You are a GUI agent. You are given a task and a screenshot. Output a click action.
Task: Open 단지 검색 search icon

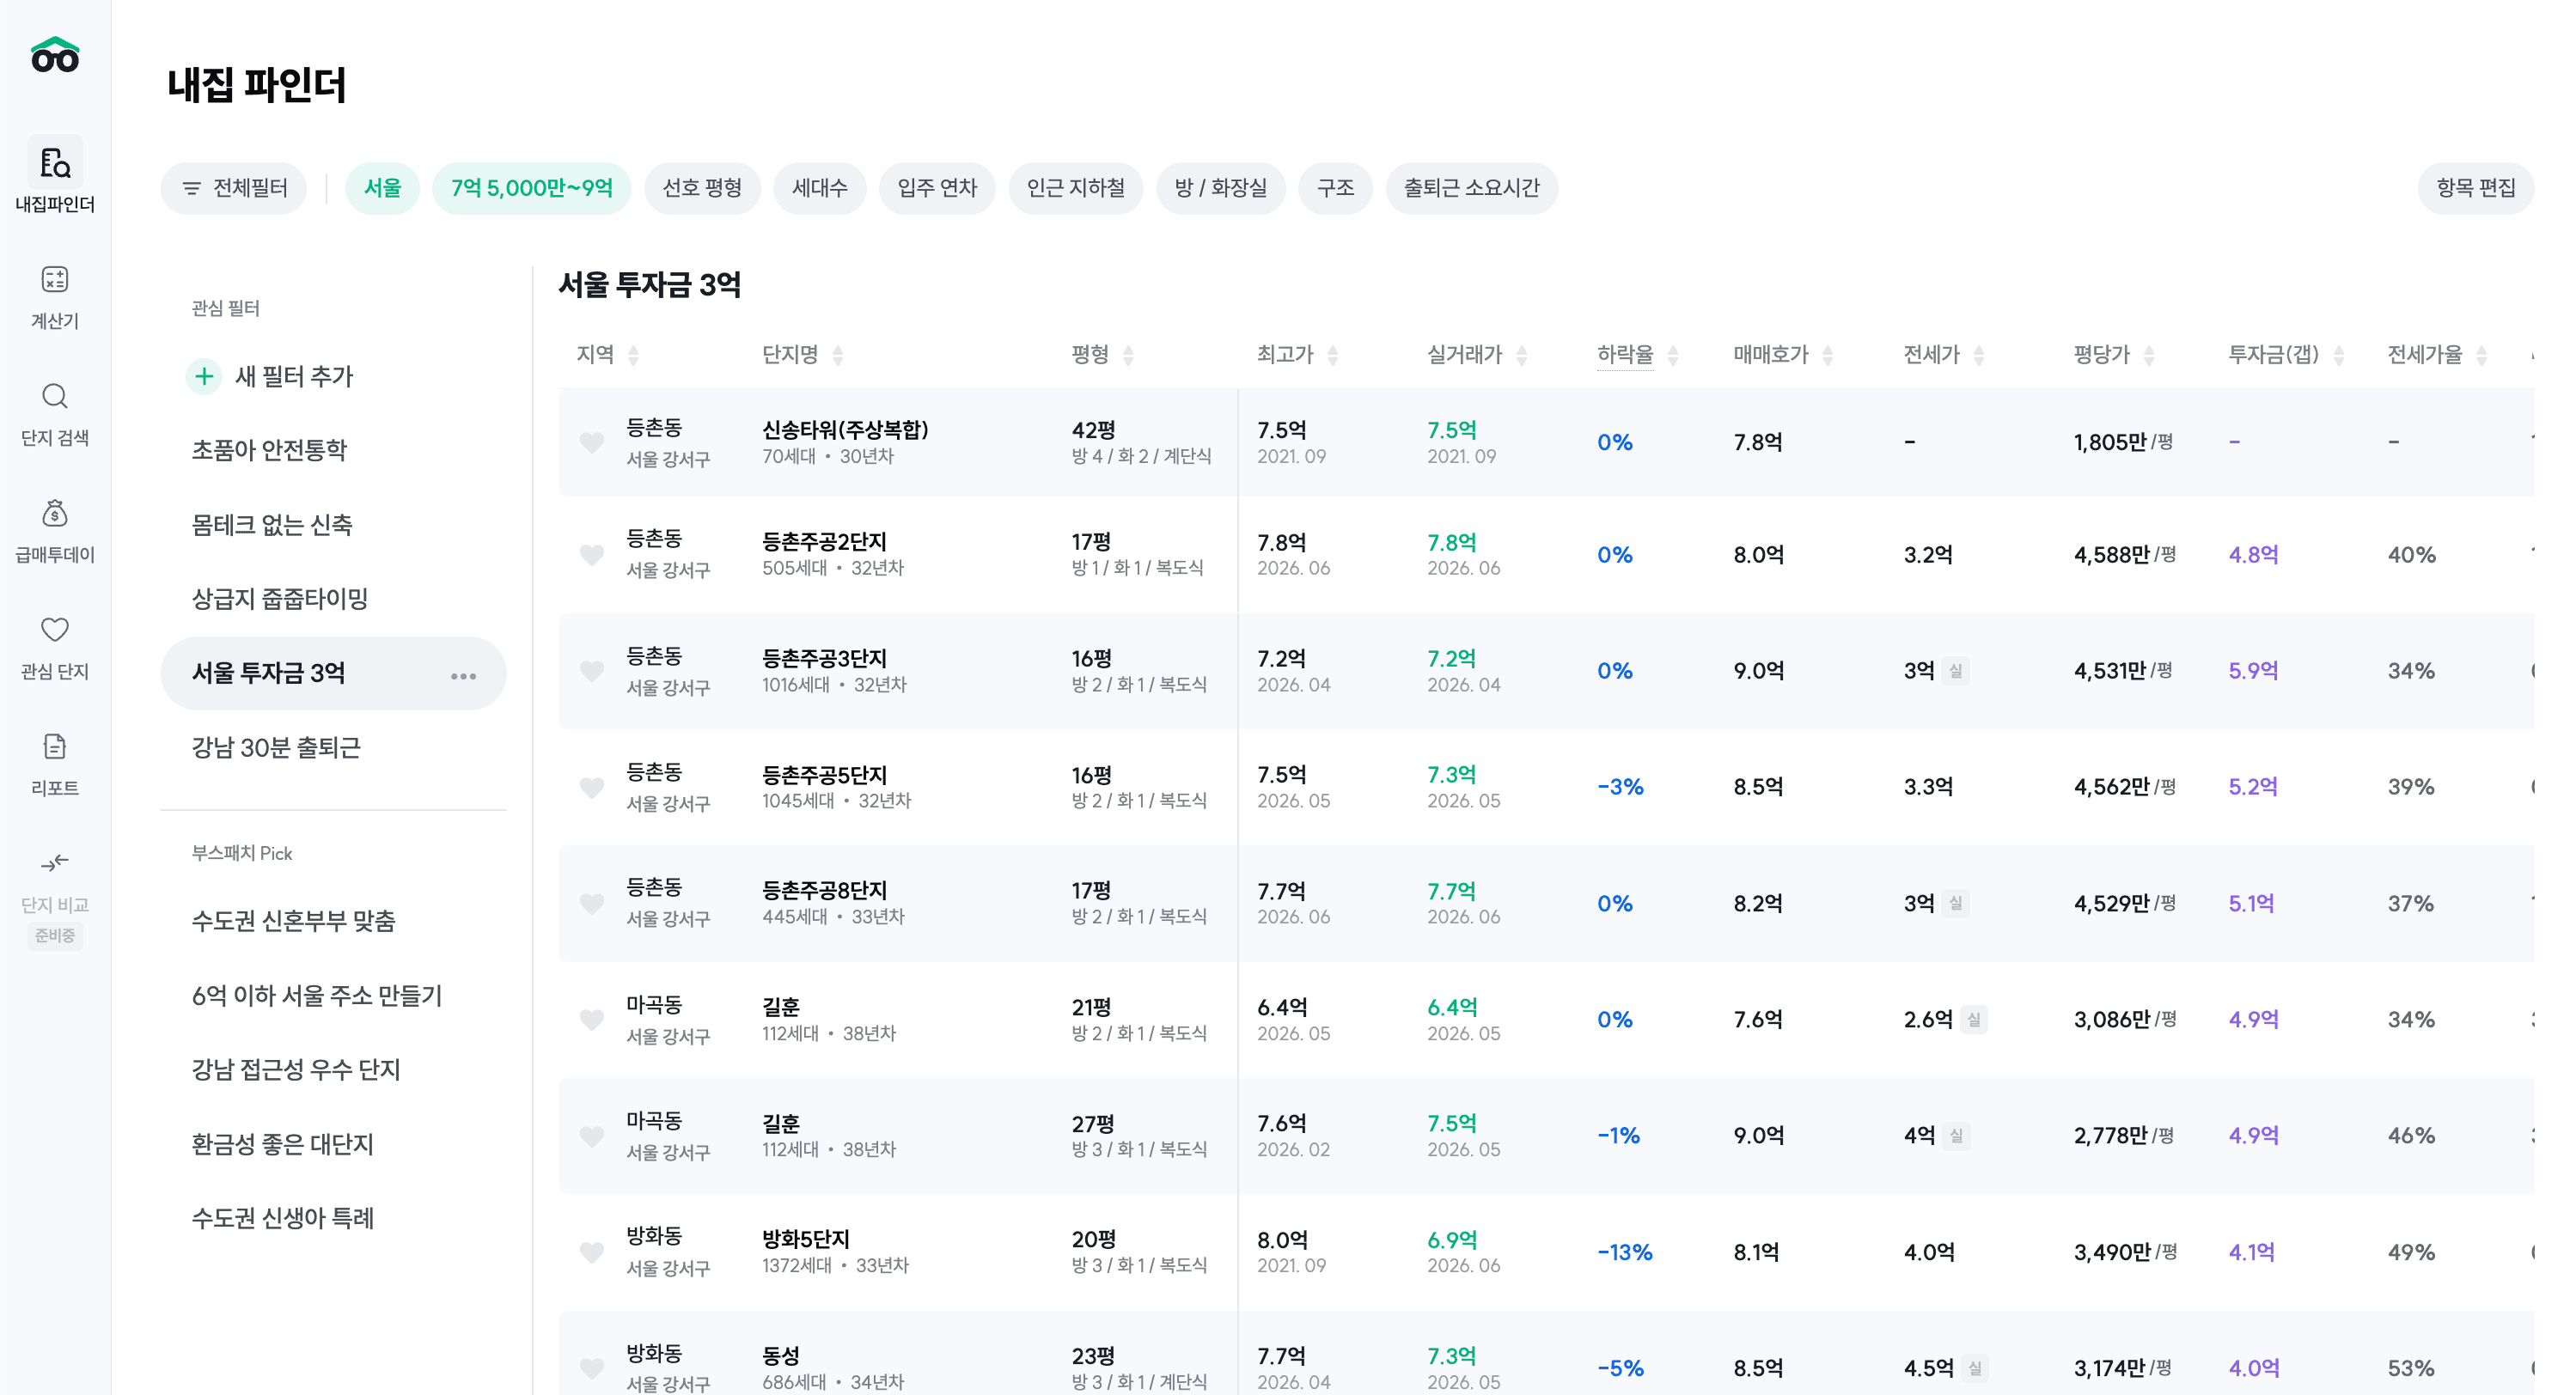55,396
